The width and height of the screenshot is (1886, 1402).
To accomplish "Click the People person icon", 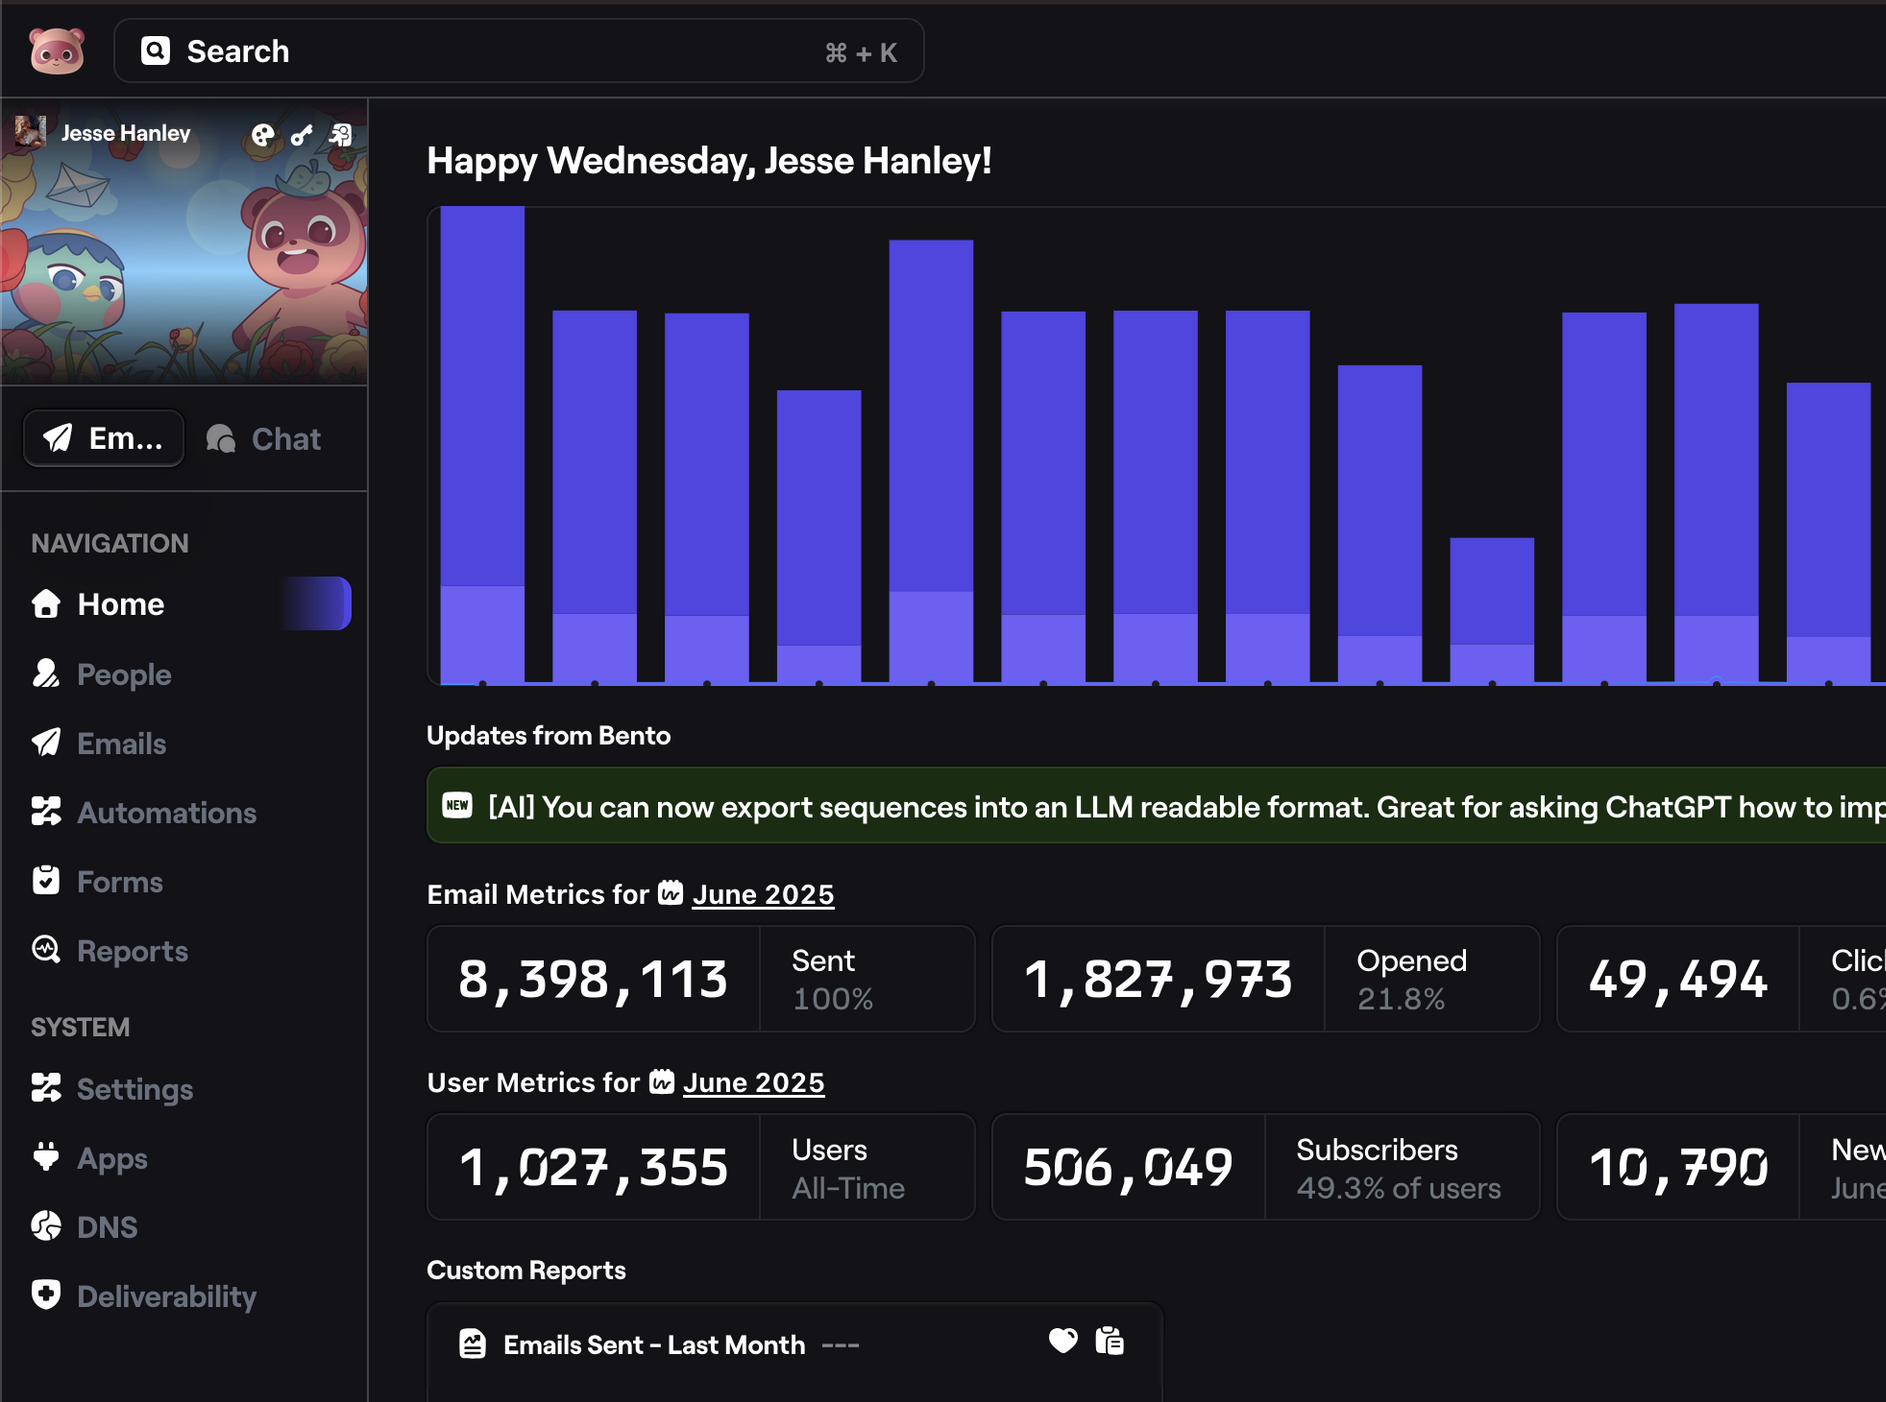I will click(x=46, y=673).
